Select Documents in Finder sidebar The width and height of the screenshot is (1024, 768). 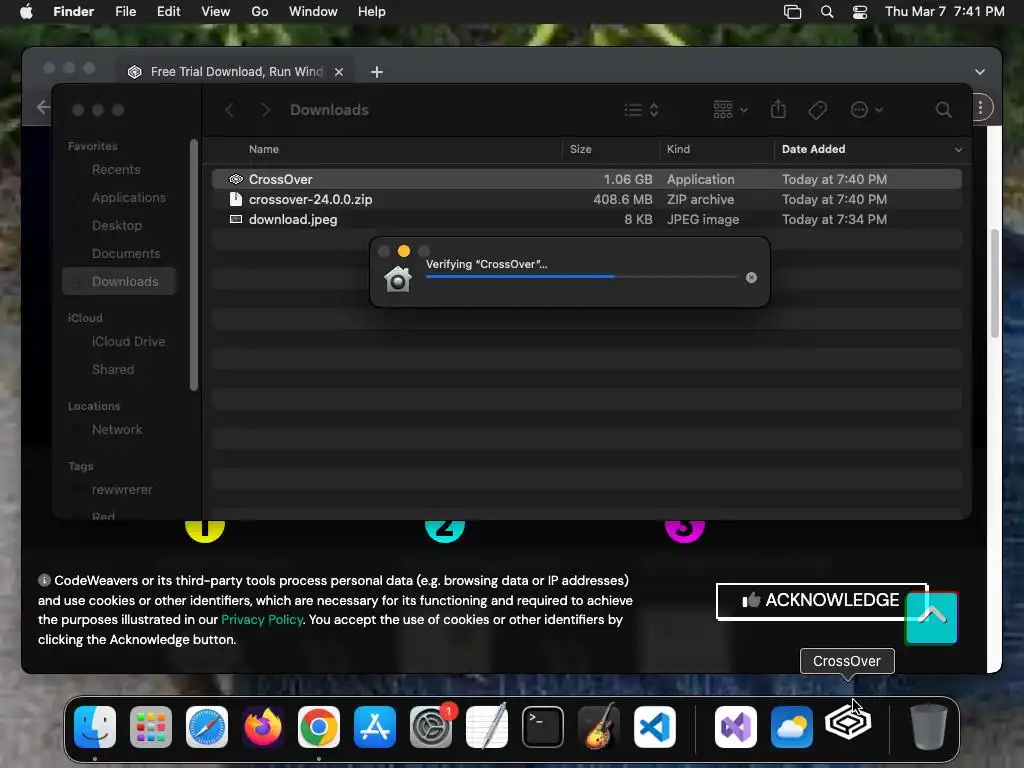(126, 253)
